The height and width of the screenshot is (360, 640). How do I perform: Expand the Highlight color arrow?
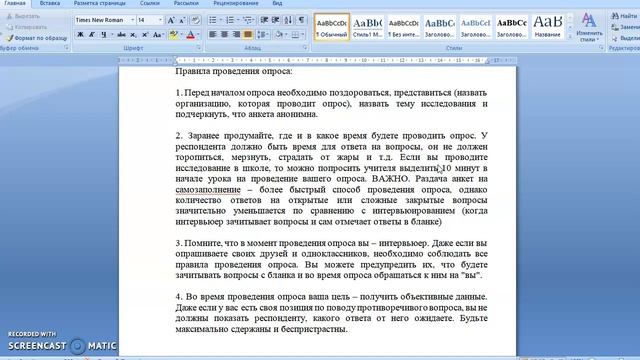coord(181,35)
